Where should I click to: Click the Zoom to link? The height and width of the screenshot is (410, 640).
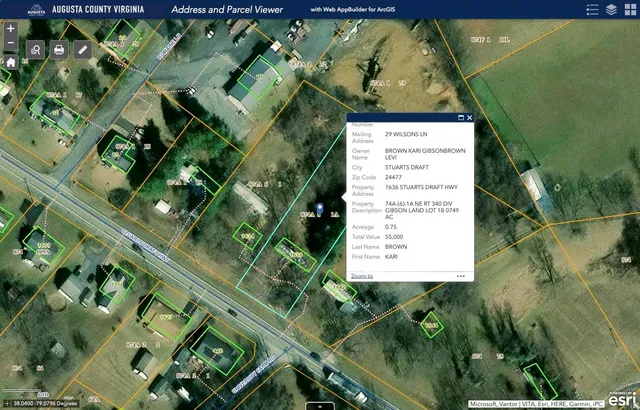pyautogui.click(x=361, y=275)
